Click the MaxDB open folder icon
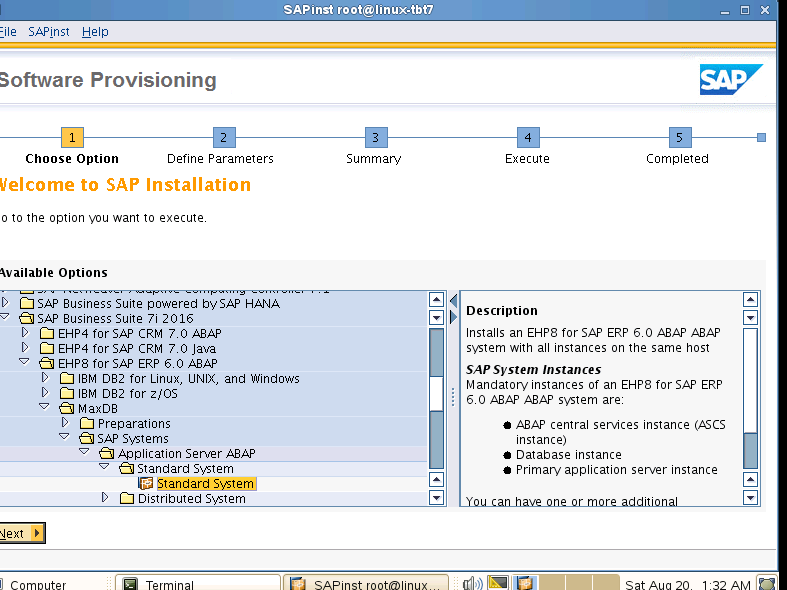The height and width of the screenshot is (590, 787). [x=67, y=408]
